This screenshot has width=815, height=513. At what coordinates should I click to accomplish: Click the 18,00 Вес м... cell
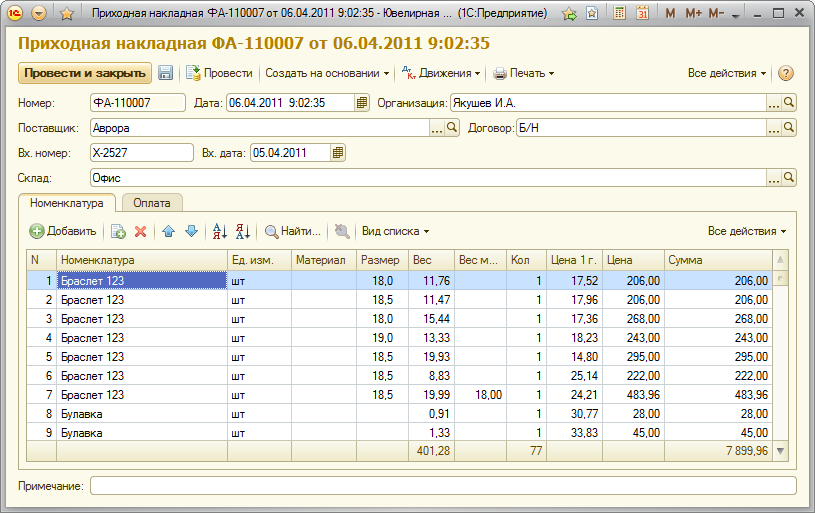[x=480, y=395]
